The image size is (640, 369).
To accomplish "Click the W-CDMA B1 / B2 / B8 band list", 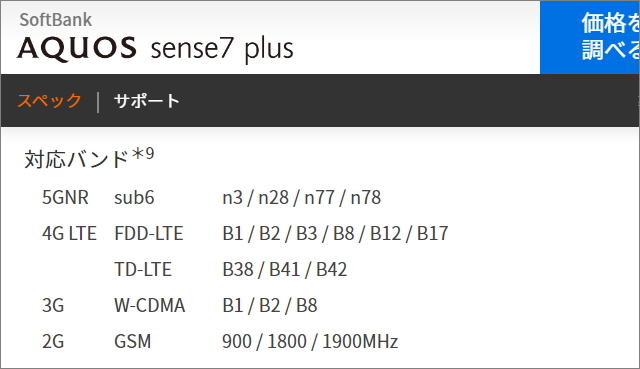I will (x=270, y=305).
